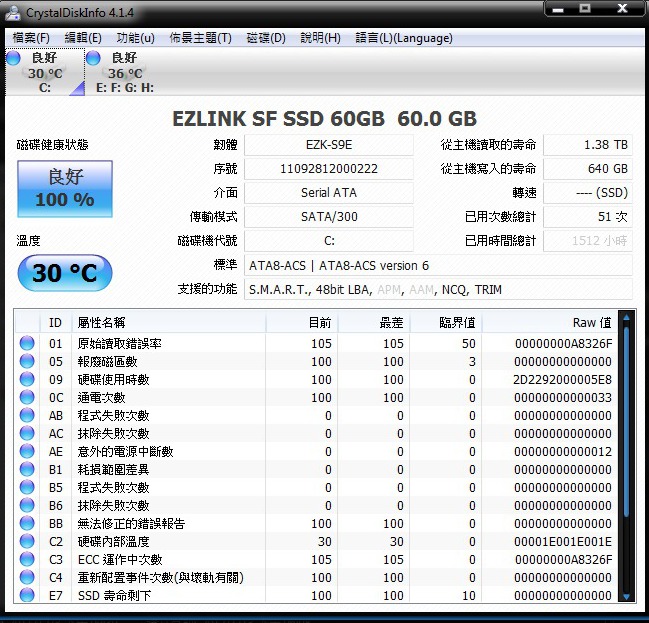Click the status orb for attribute AB
This screenshot has width=649, height=623.
tap(27, 415)
